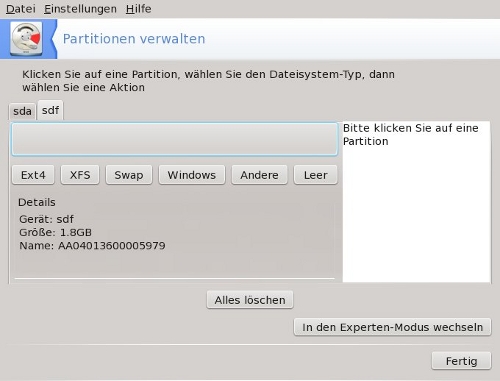Screen dimensions: 500x381
Task: Choose the Andere filesystem type button
Action: click(259, 175)
